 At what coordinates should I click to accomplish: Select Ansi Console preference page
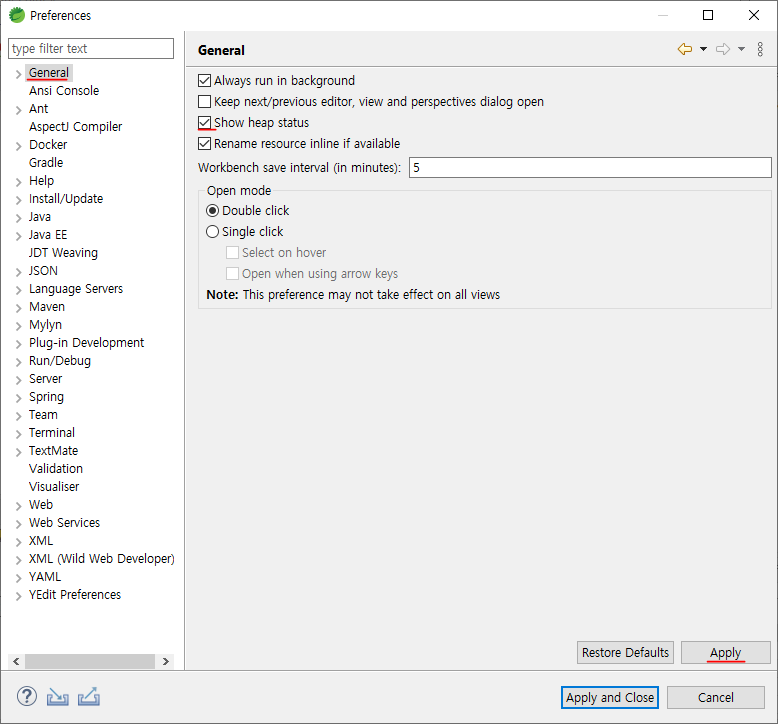[x=64, y=91]
